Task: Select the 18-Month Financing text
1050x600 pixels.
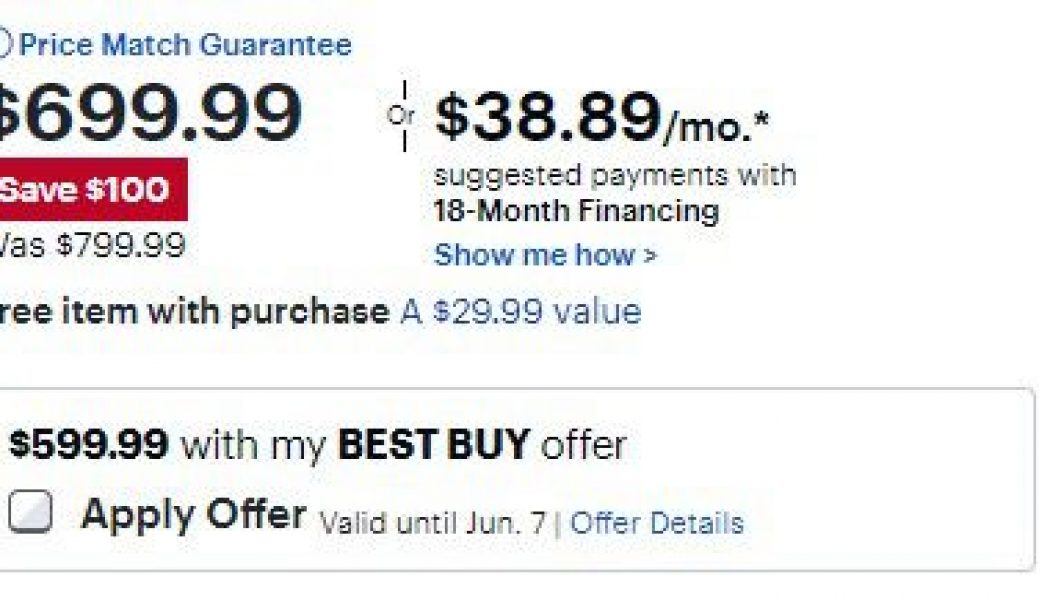Action: [x=575, y=211]
